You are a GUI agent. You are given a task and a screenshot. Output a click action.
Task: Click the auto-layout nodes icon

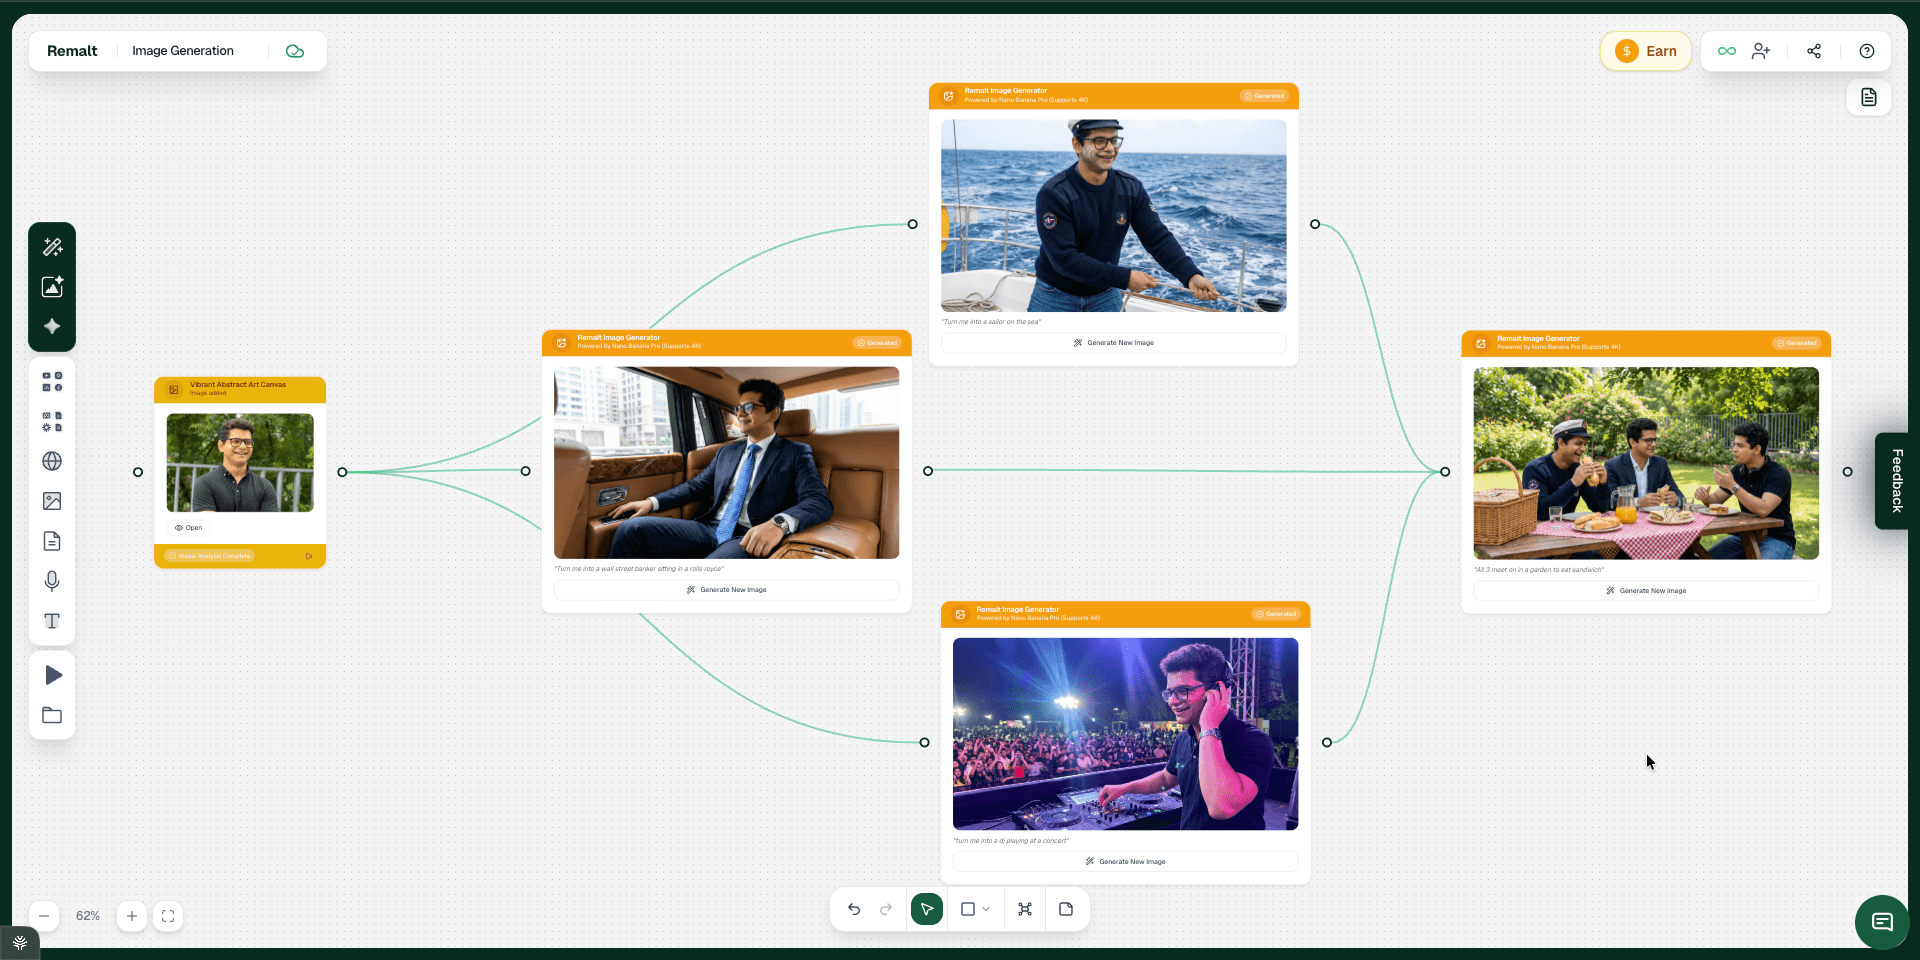tap(1025, 909)
